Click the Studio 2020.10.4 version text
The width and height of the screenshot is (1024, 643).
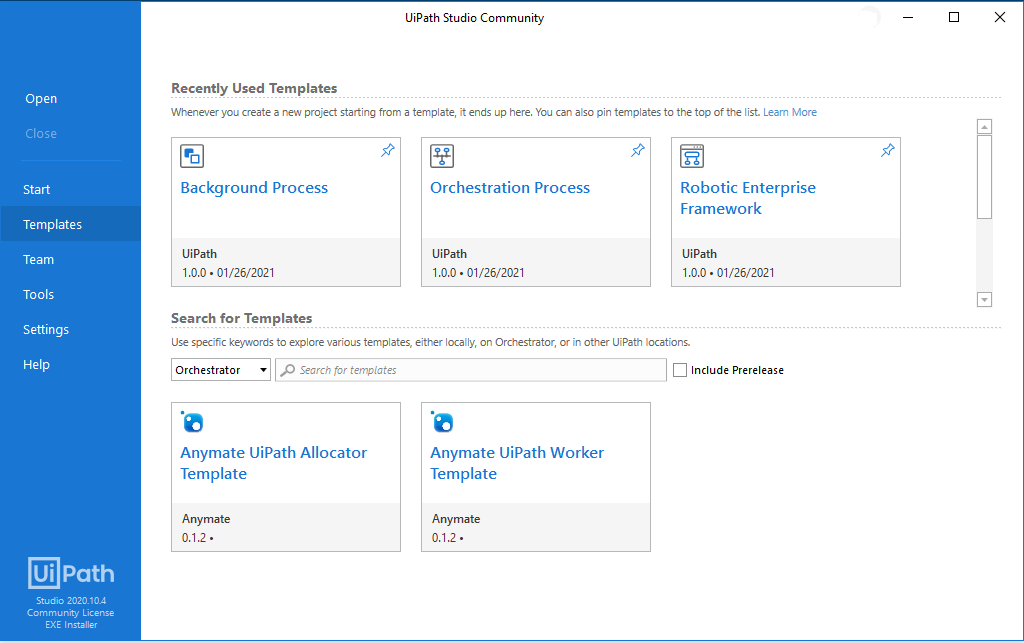(71, 601)
